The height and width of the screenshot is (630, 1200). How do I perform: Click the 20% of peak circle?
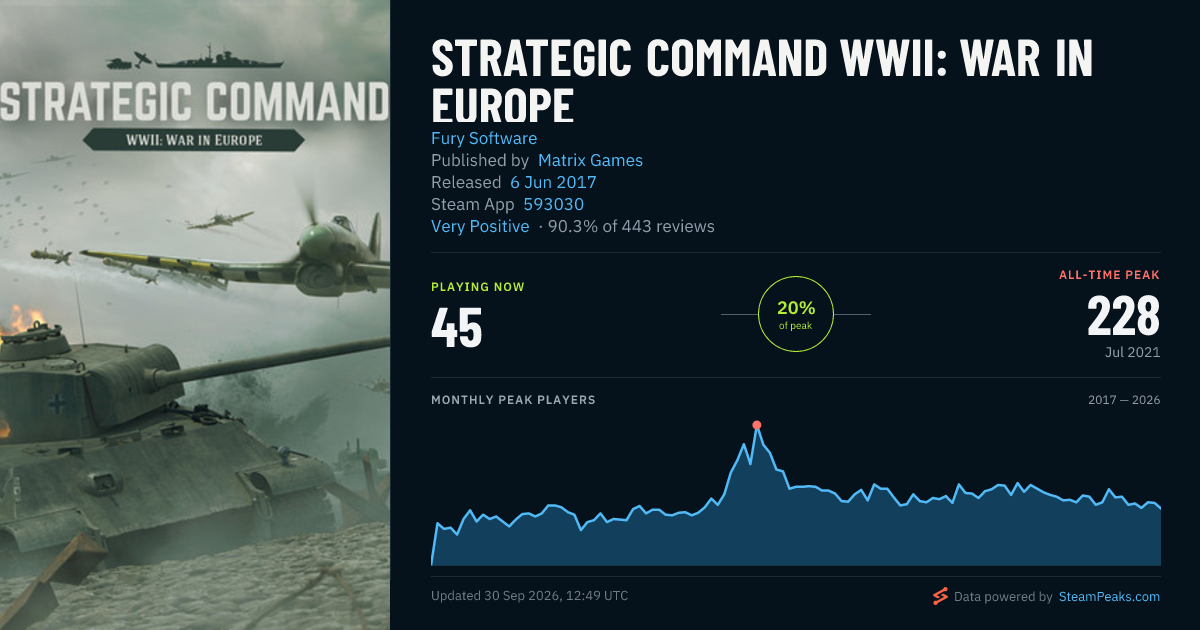pos(796,314)
